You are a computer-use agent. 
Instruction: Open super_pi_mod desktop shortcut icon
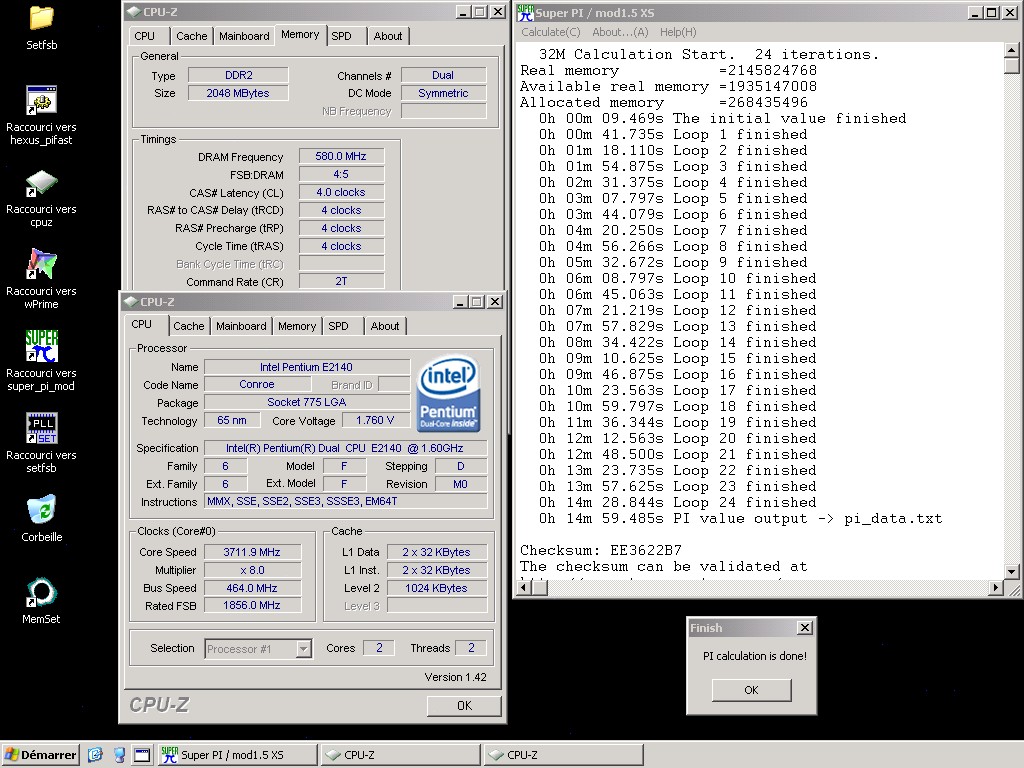[x=41, y=346]
